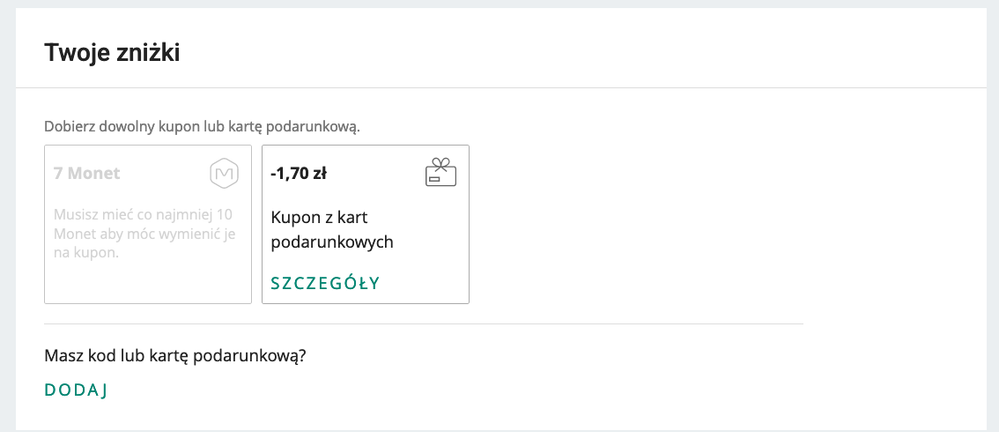Click blank space right of SZCZEGÓŁY in coupon tile
Screen dimensions: 999x432
(424, 283)
